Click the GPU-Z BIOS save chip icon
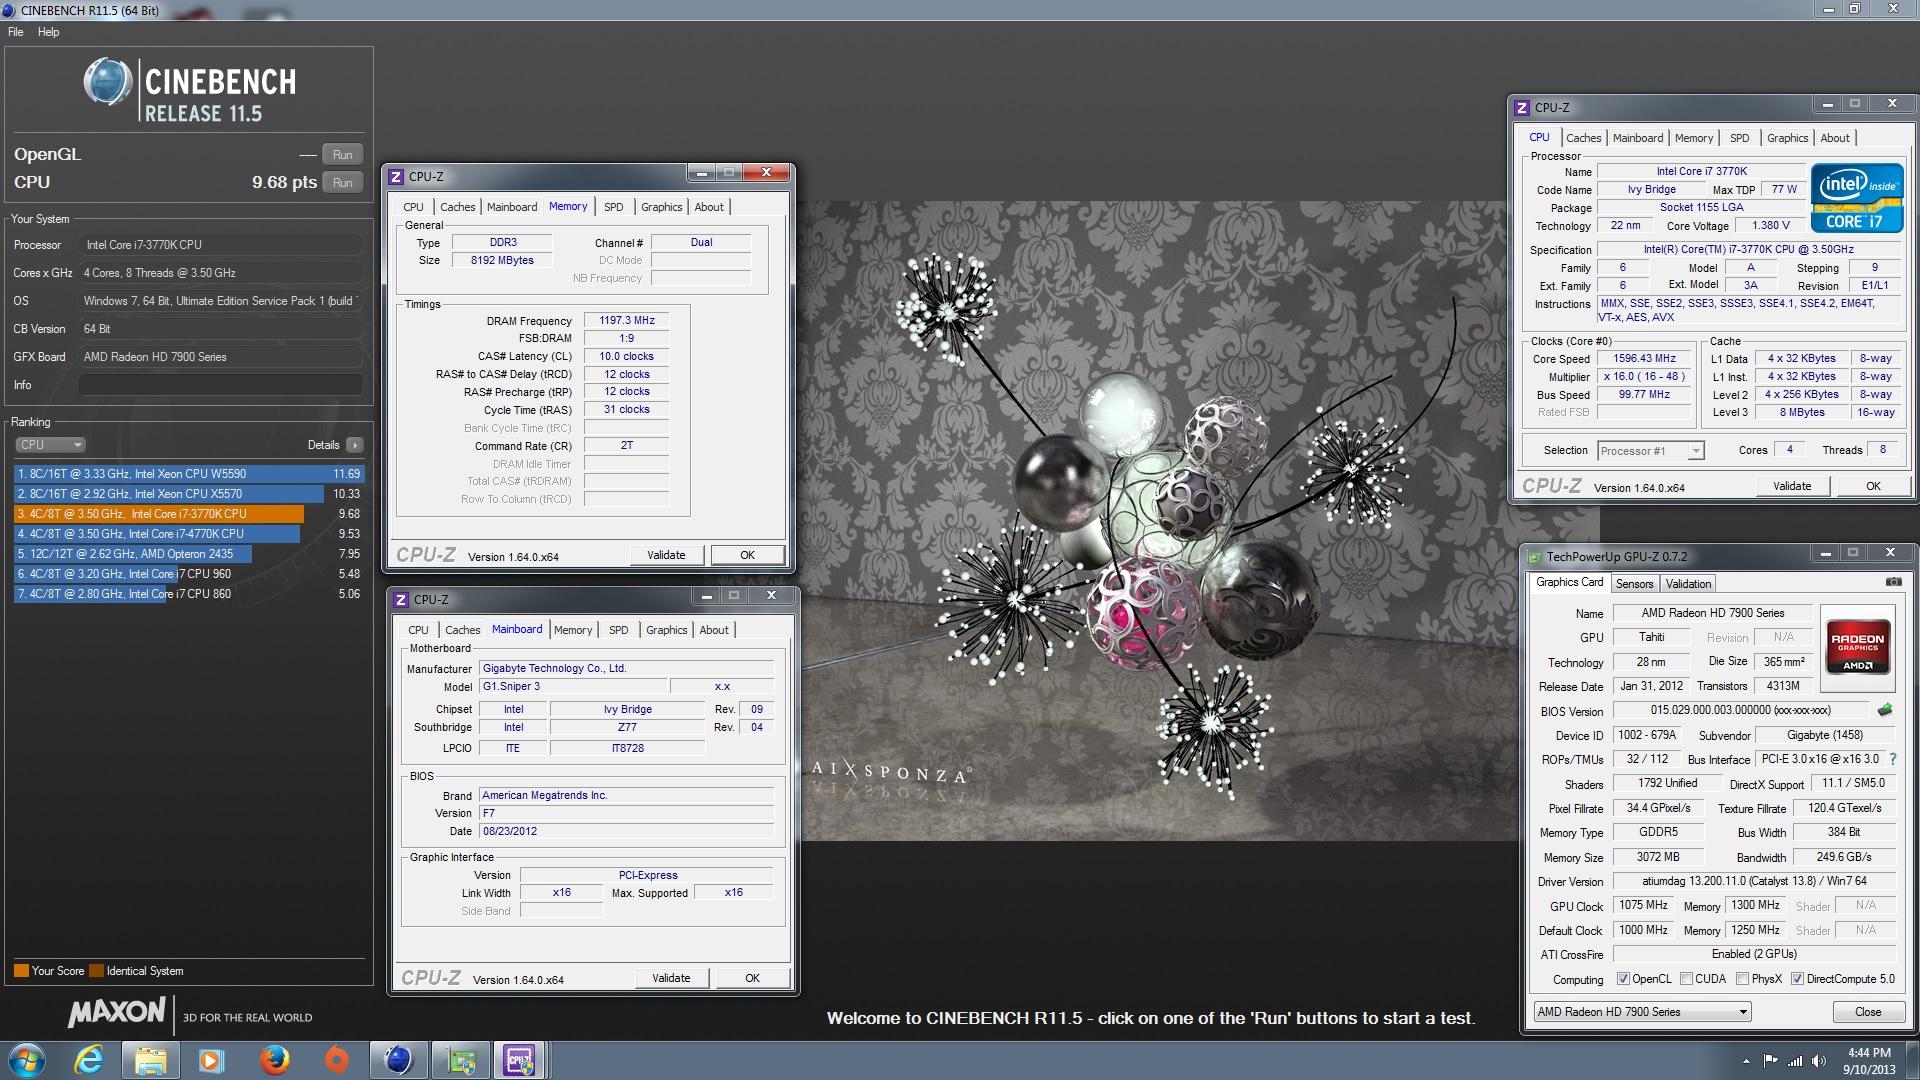Screen dimensions: 1920x1080 (1885, 710)
